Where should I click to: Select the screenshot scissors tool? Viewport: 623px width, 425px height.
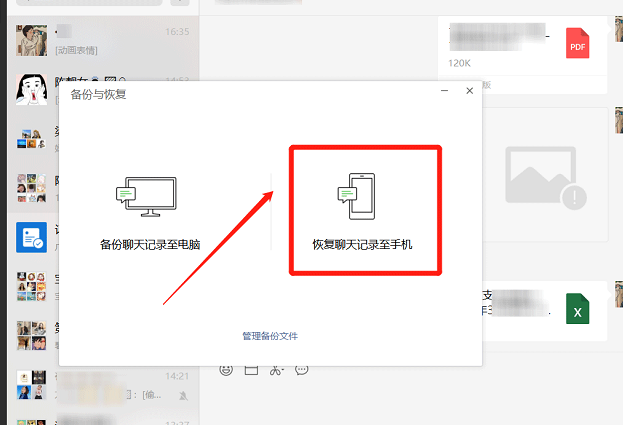point(277,370)
